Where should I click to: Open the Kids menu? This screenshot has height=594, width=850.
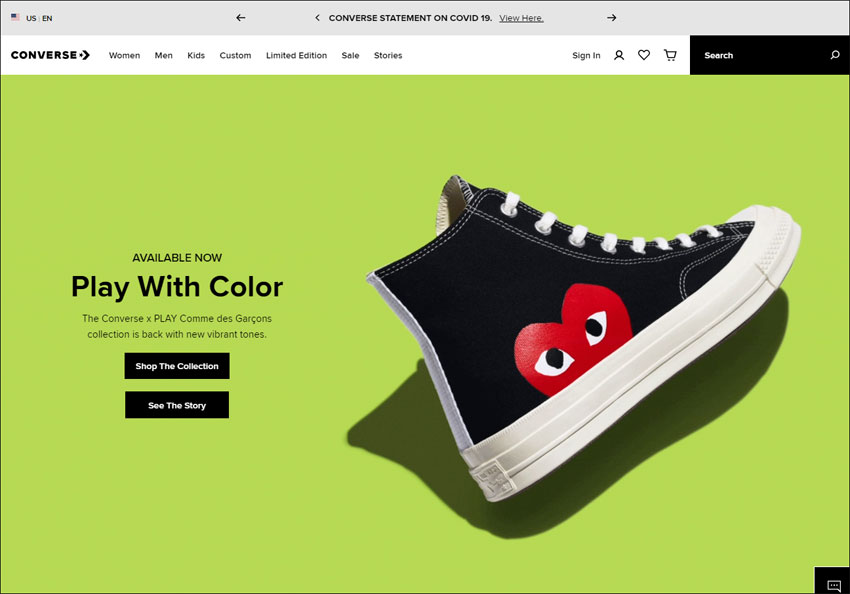[196, 55]
